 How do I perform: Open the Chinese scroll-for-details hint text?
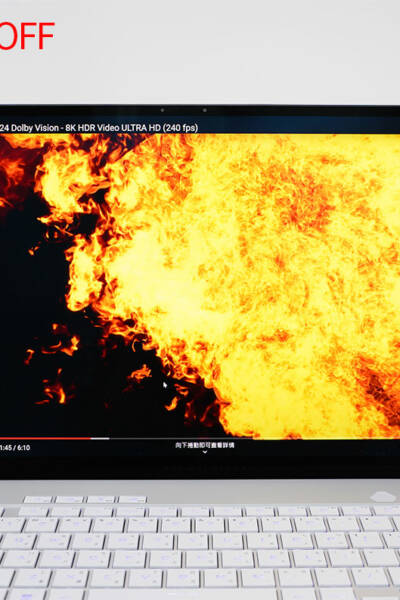(205, 445)
